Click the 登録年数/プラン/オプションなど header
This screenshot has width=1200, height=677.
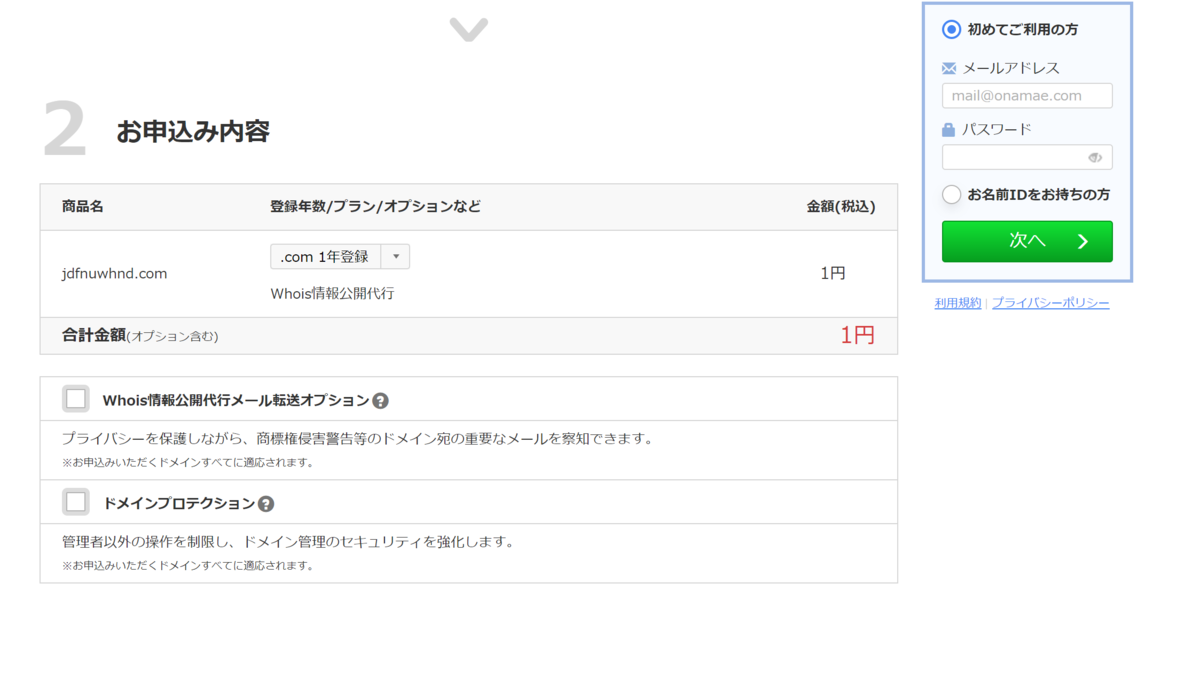(375, 207)
